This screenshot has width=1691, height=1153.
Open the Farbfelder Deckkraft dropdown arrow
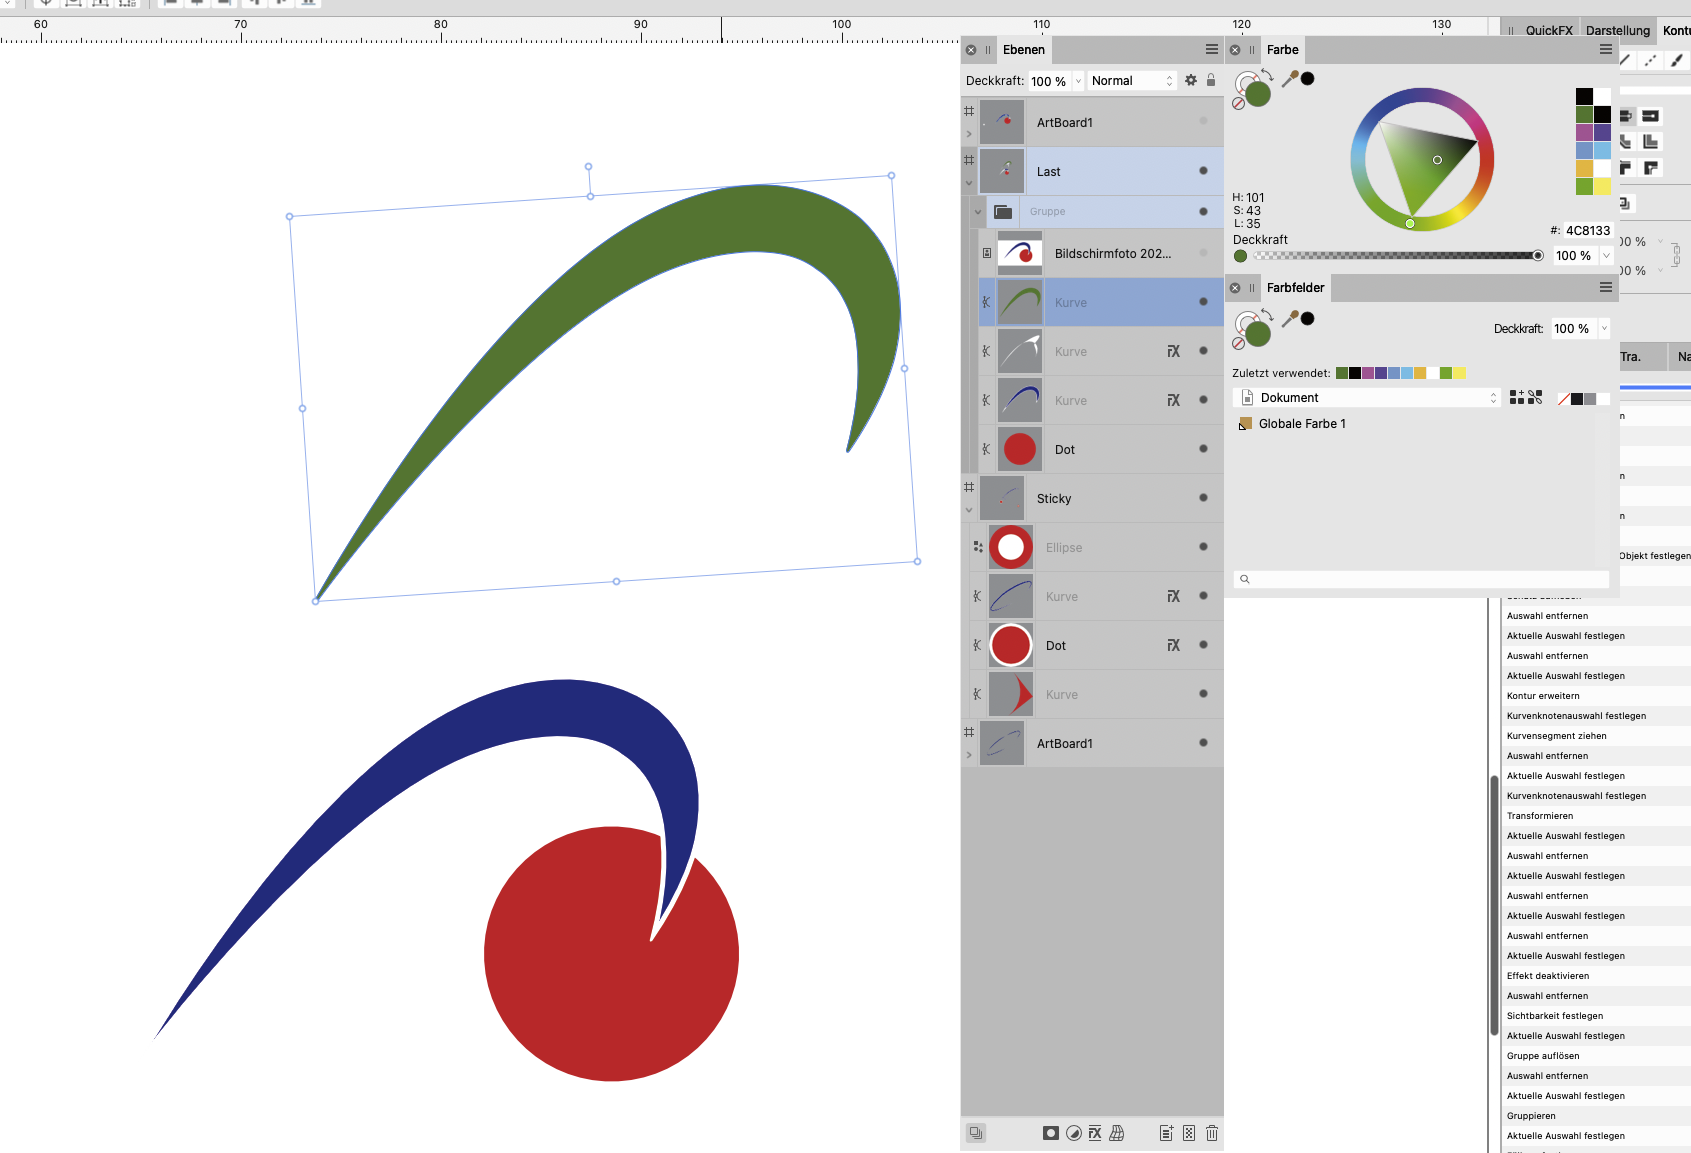1604,329
